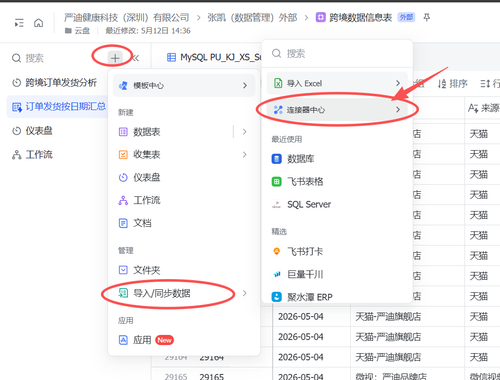The width and height of the screenshot is (500, 380).
Task: Toggle the sidebar navigation icon in header
Action: tap(19, 23)
